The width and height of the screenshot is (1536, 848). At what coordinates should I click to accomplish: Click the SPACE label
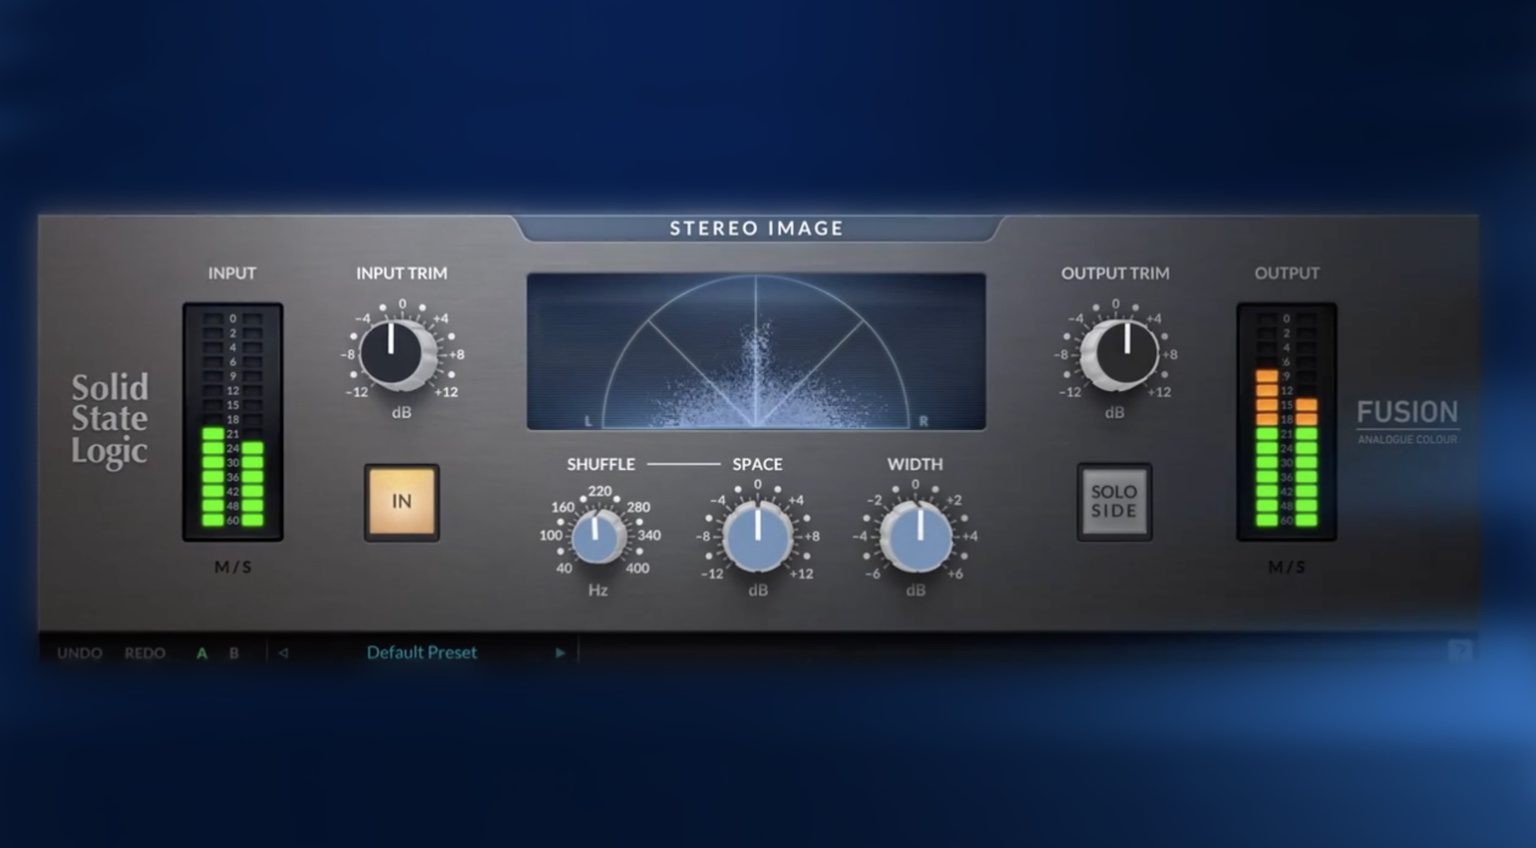[x=757, y=464]
